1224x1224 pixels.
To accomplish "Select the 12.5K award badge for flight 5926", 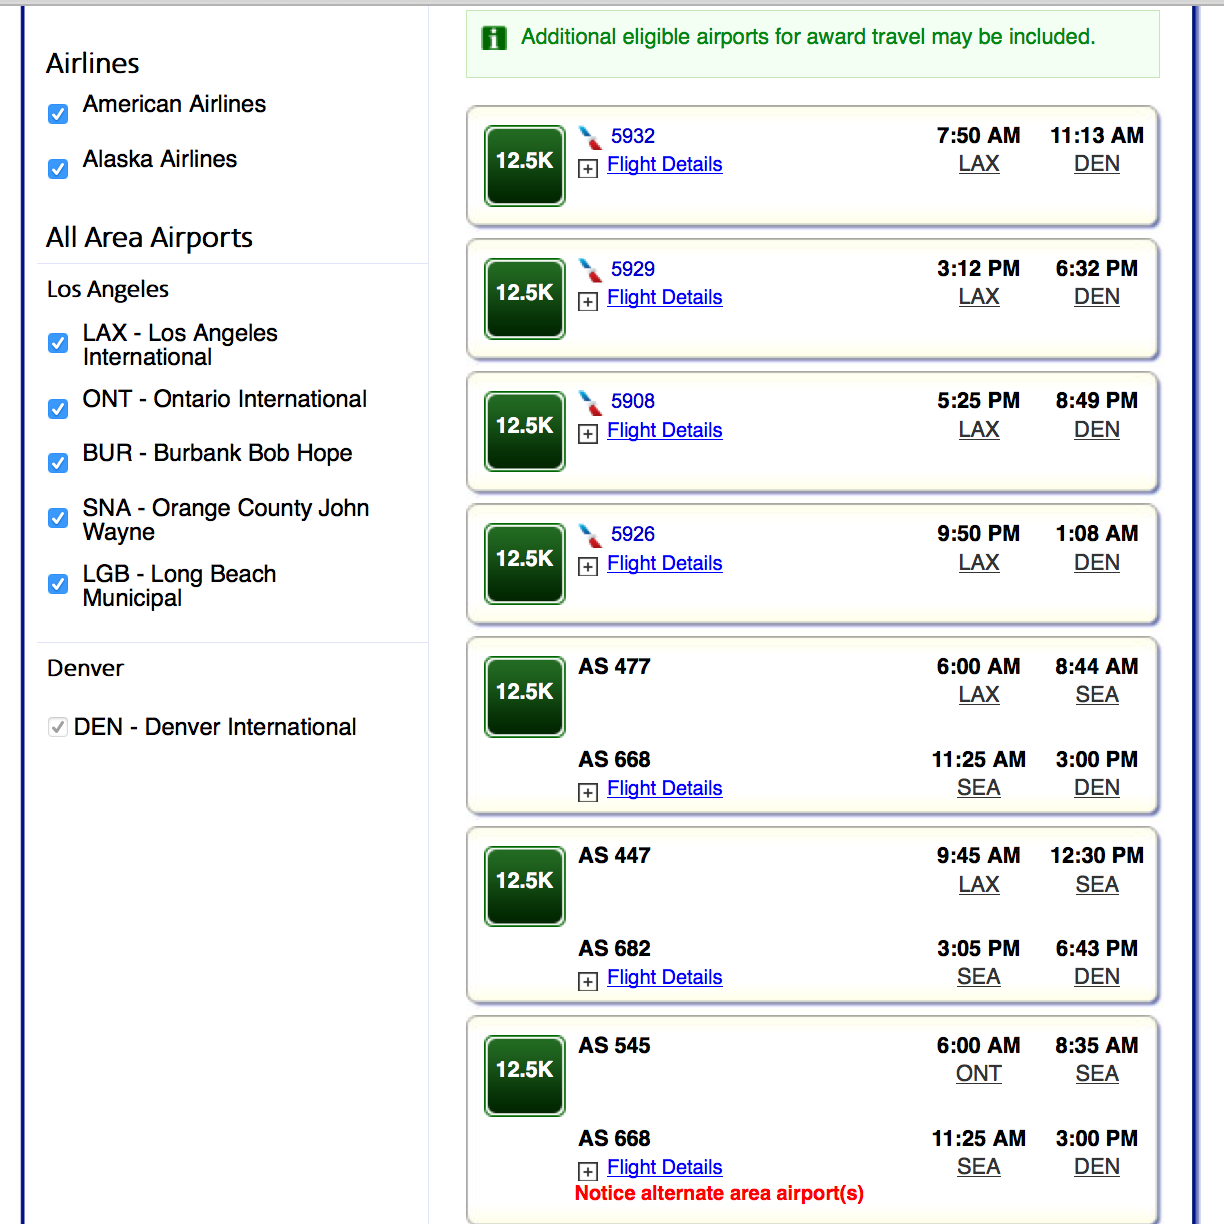I will coord(525,564).
